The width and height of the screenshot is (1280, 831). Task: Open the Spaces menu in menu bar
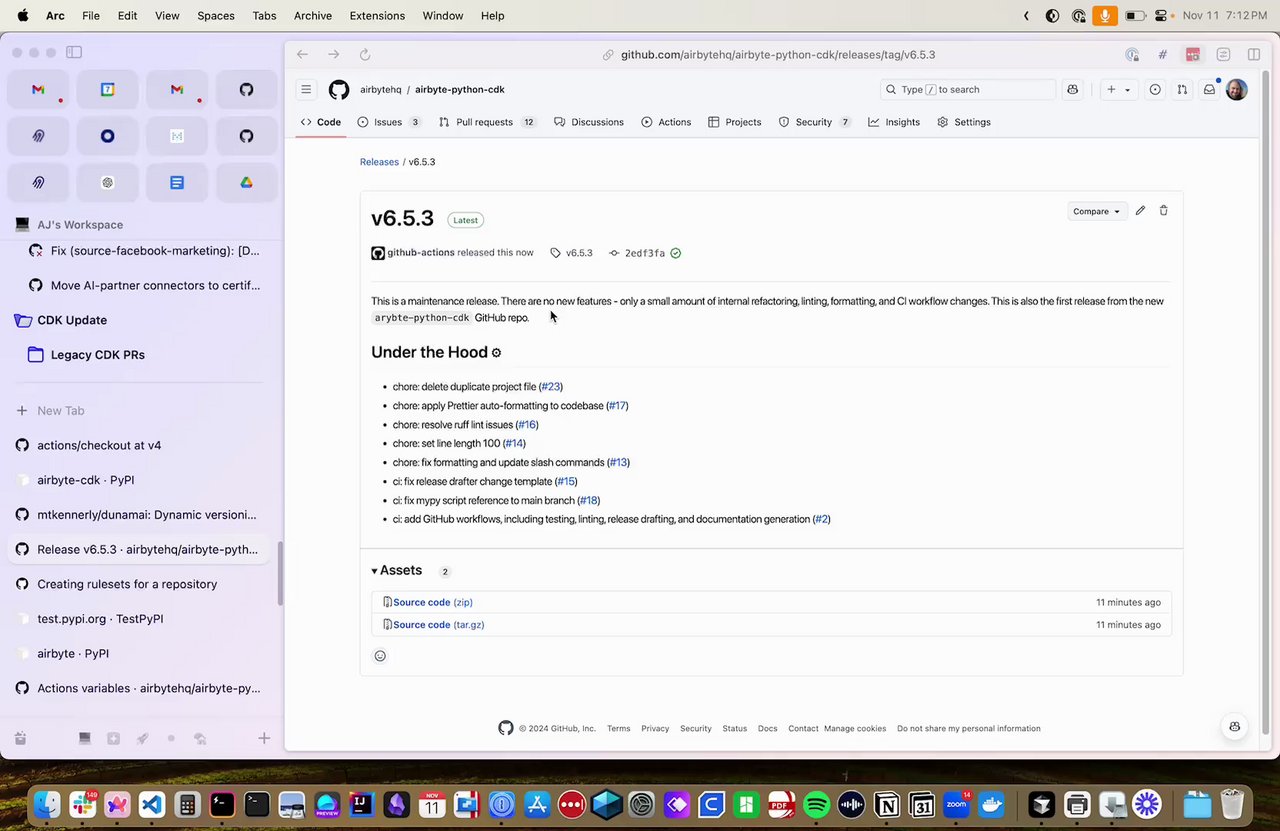pos(216,16)
